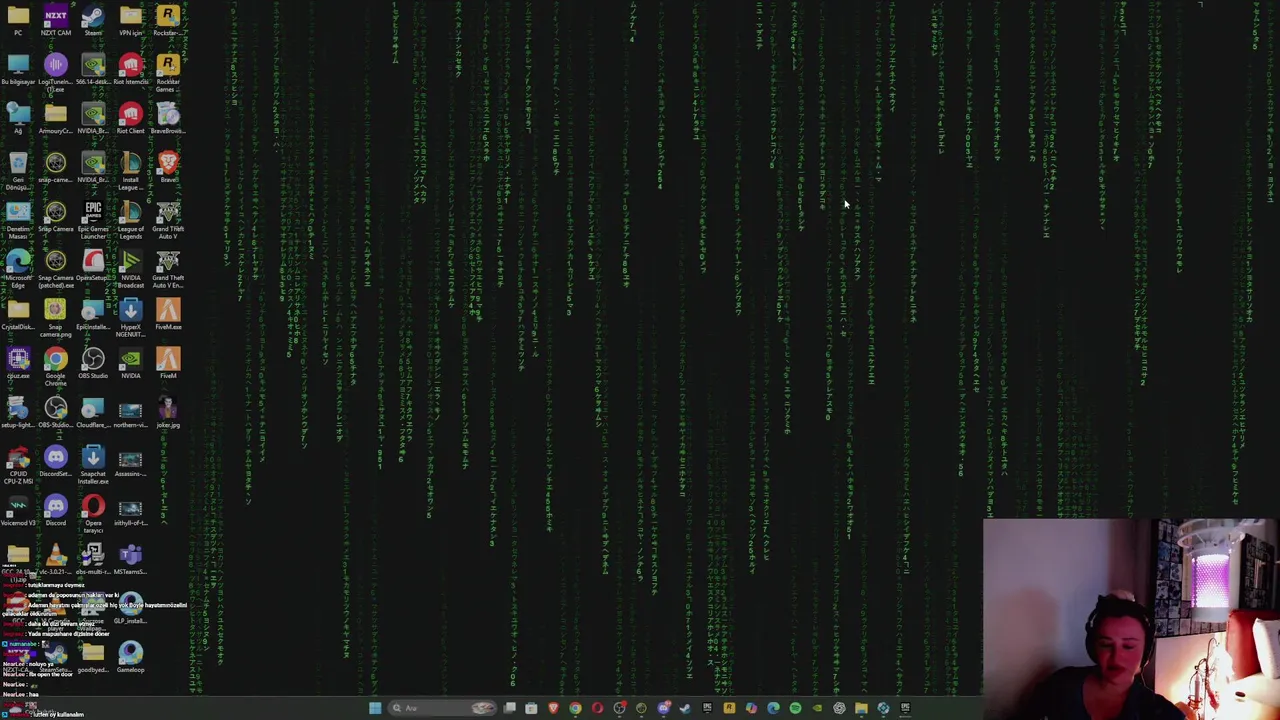Image resolution: width=1280 pixels, height=720 pixels.
Task: Select the Voicemod V3 shortcut
Action: (x=18, y=510)
